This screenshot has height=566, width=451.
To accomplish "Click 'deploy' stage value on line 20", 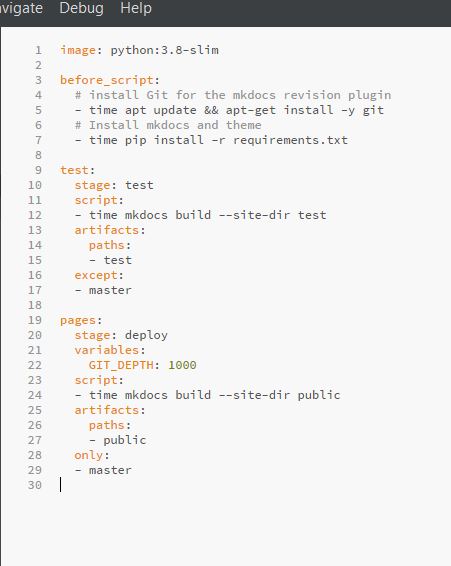I will 146,335.
